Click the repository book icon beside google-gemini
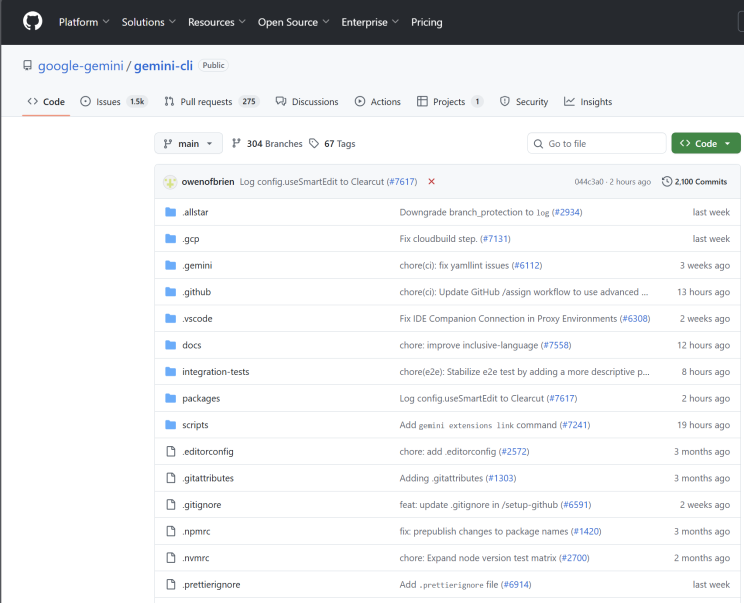The image size is (744, 603). coord(28,65)
